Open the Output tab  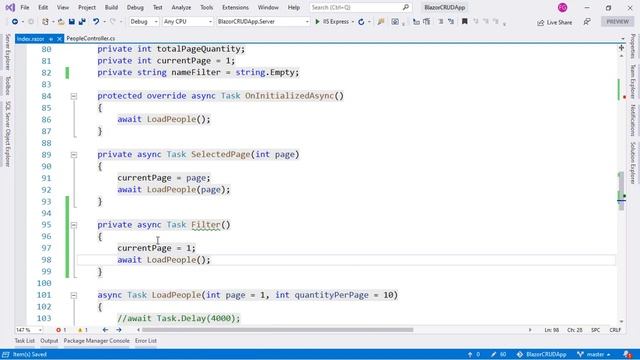[x=49, y=341]
